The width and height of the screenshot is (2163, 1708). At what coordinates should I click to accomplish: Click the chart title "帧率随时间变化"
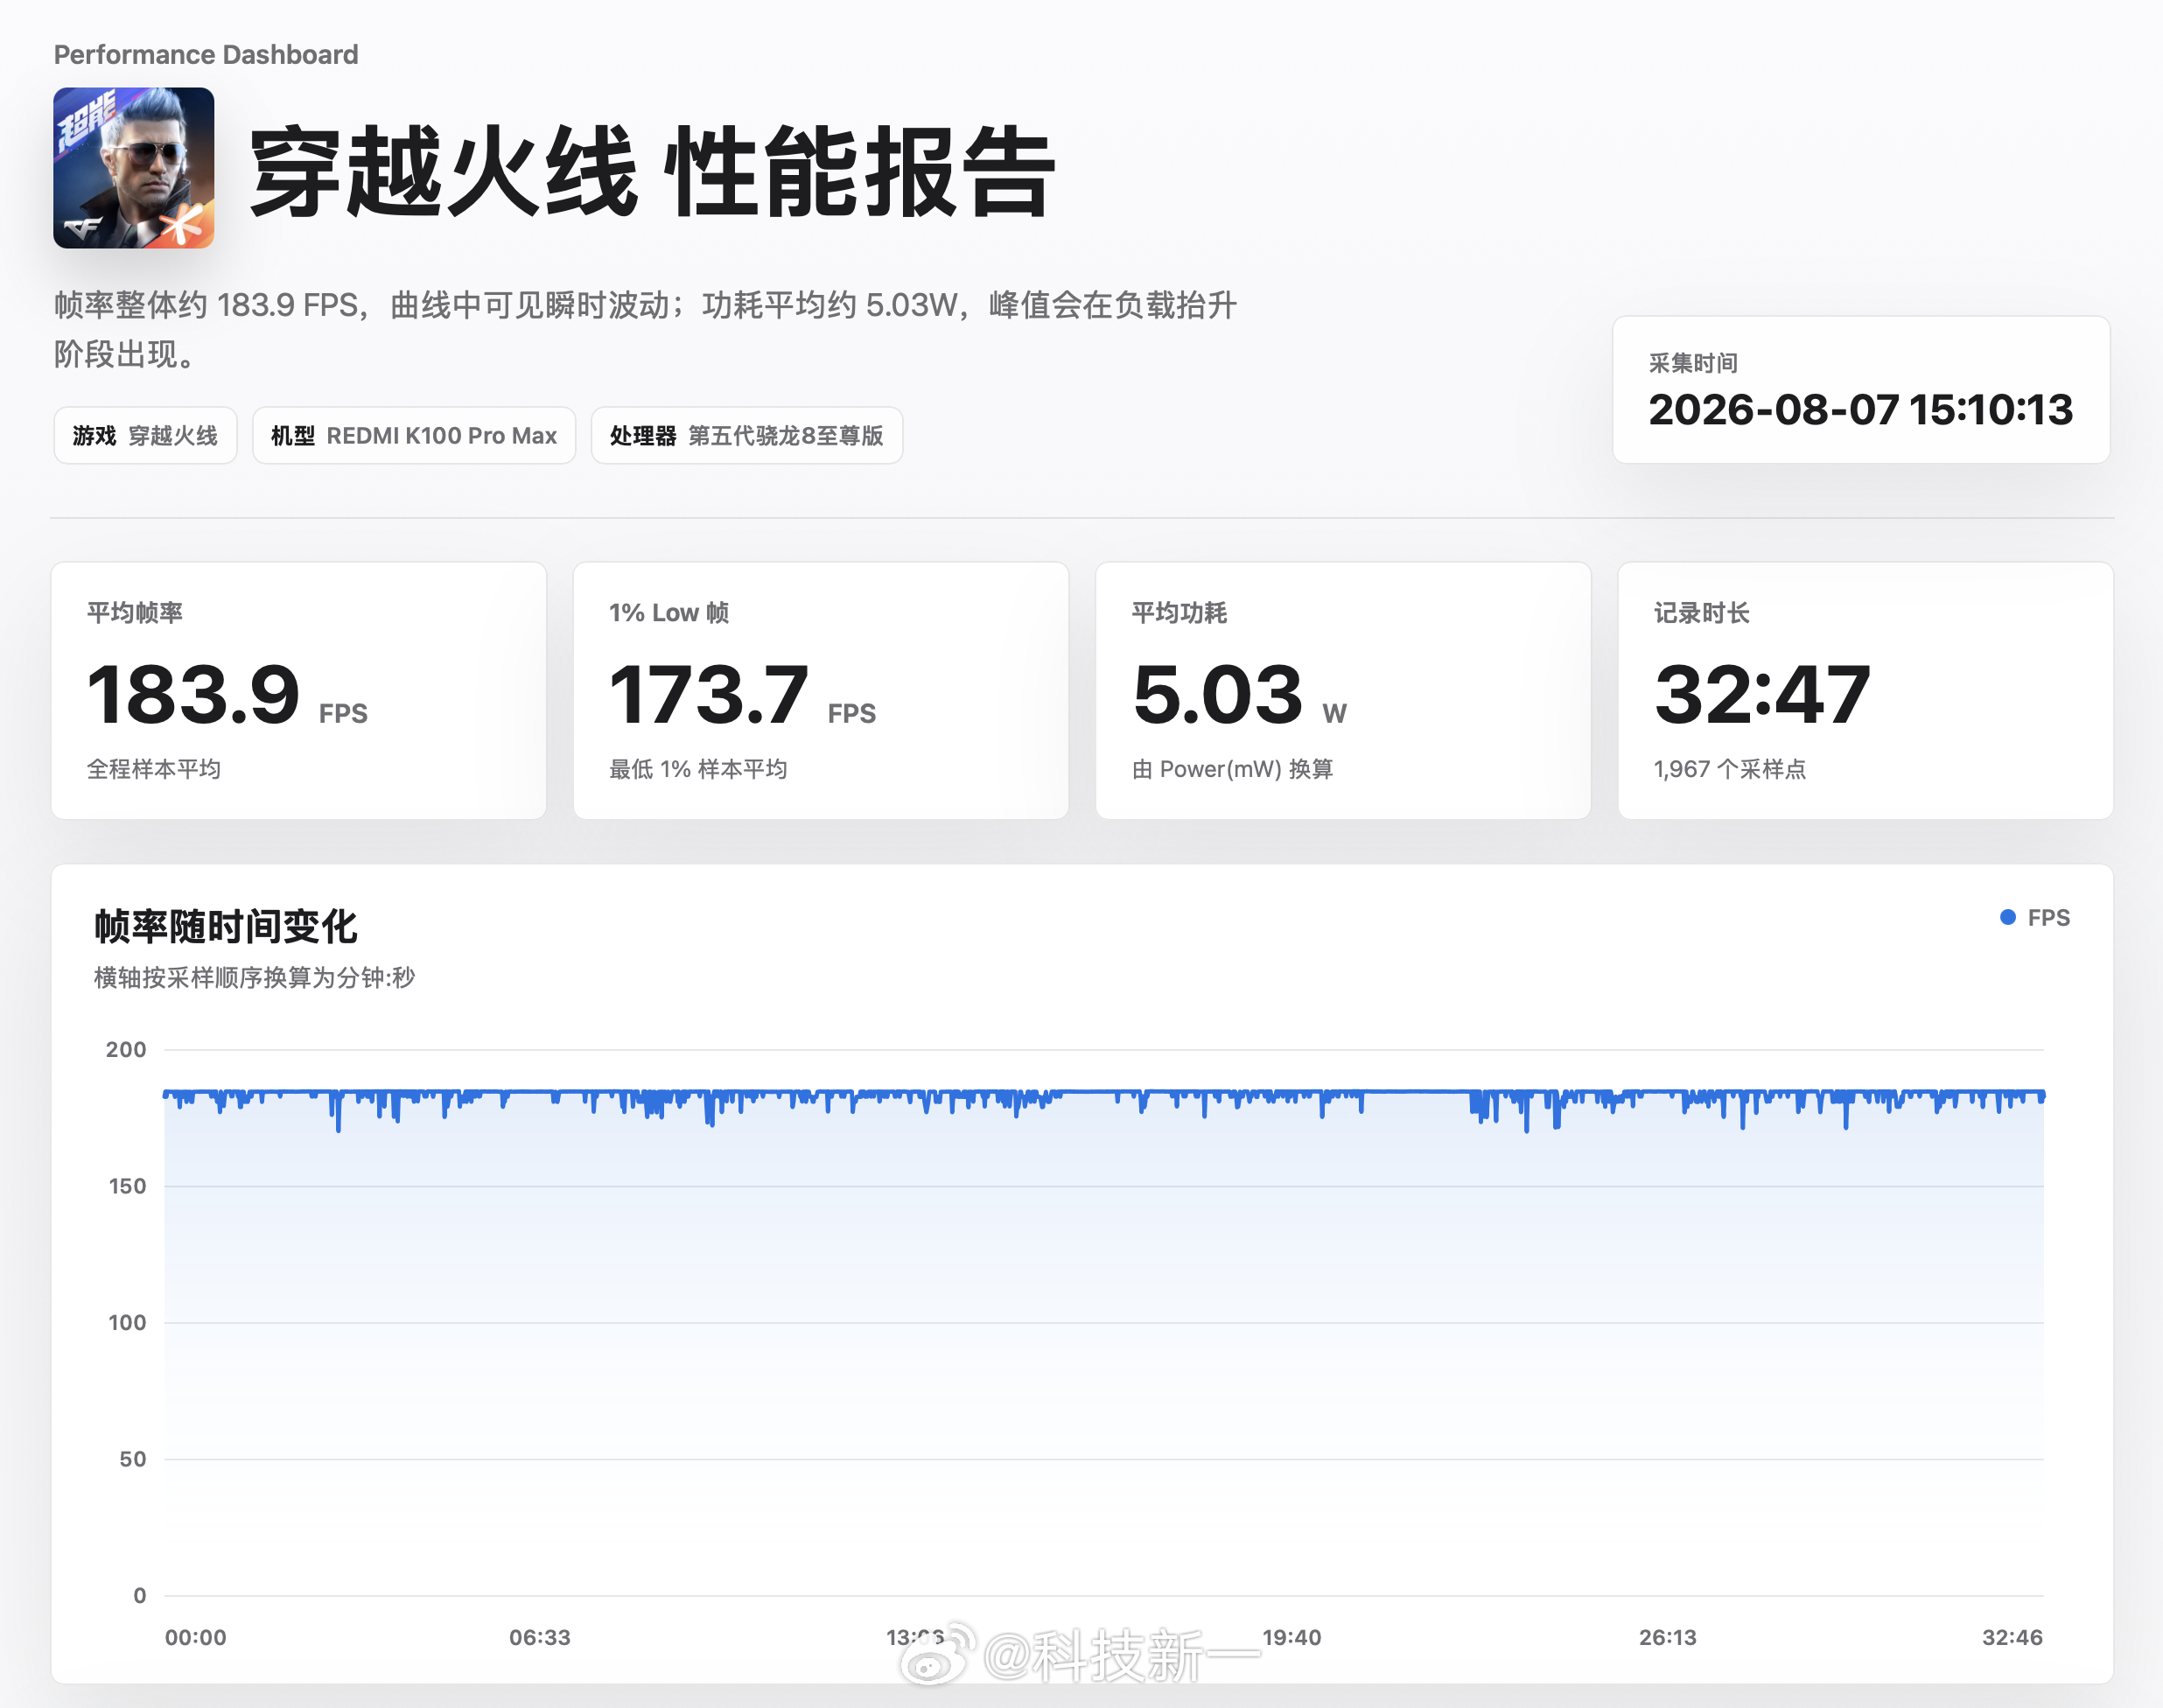coord(225,926)
